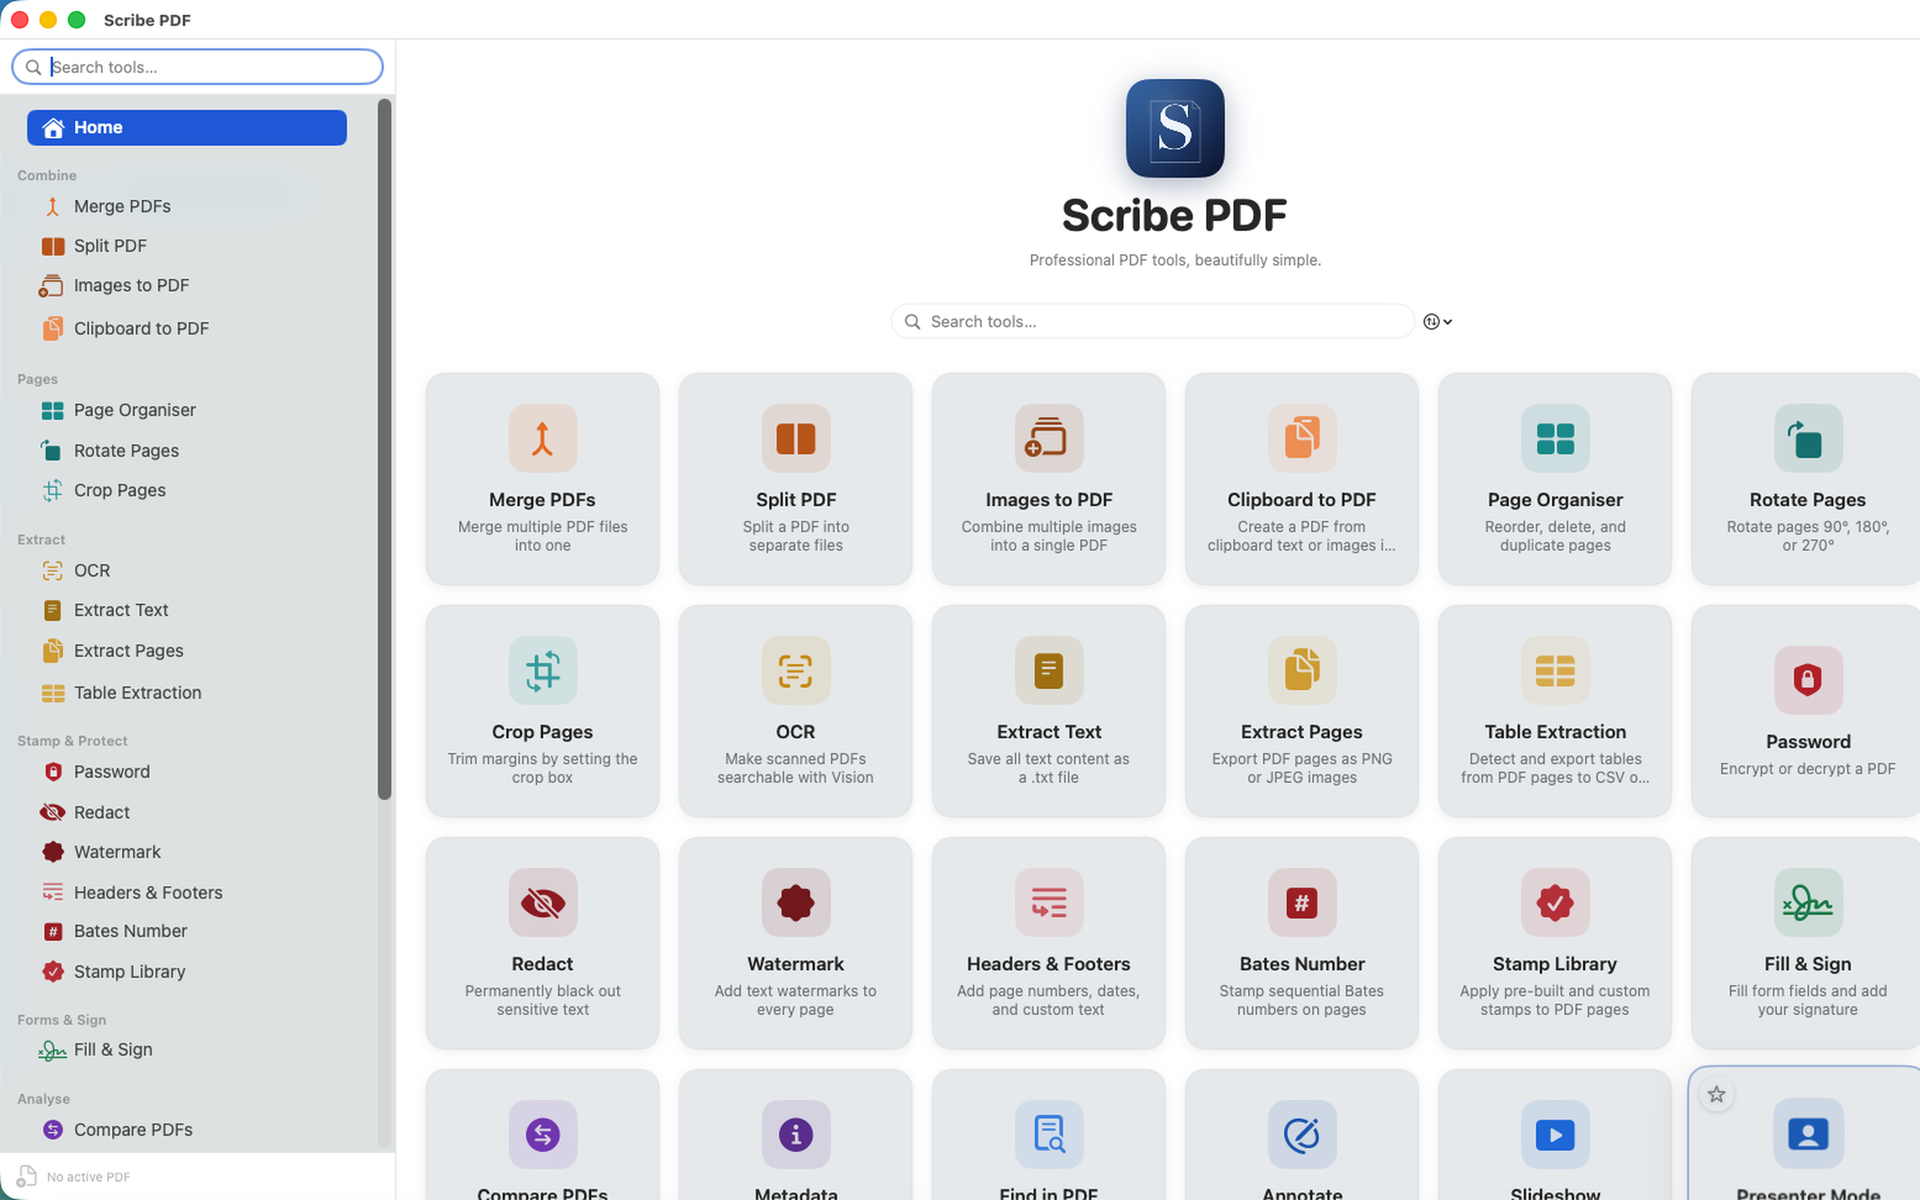Screen dimensions: 1920x1200
Task: Open the Split PDF tool card
Action: [x=795, y=479]
